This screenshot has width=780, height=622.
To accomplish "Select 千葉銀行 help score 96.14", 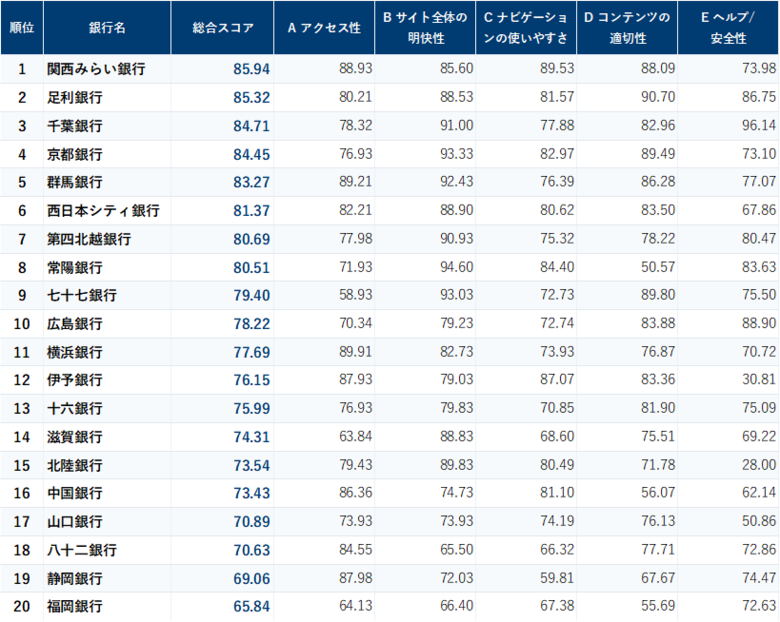I will (759, 125).
